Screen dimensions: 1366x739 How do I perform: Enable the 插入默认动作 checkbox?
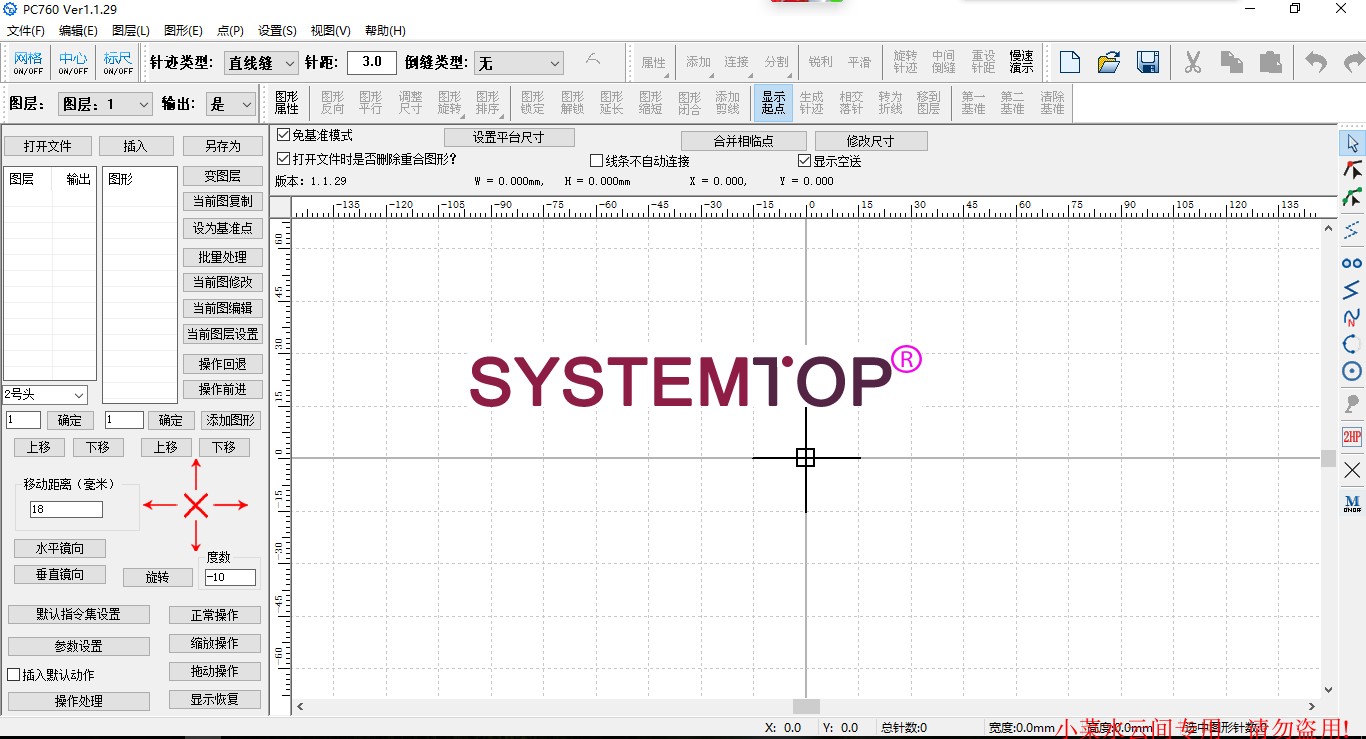coord(14,675)
